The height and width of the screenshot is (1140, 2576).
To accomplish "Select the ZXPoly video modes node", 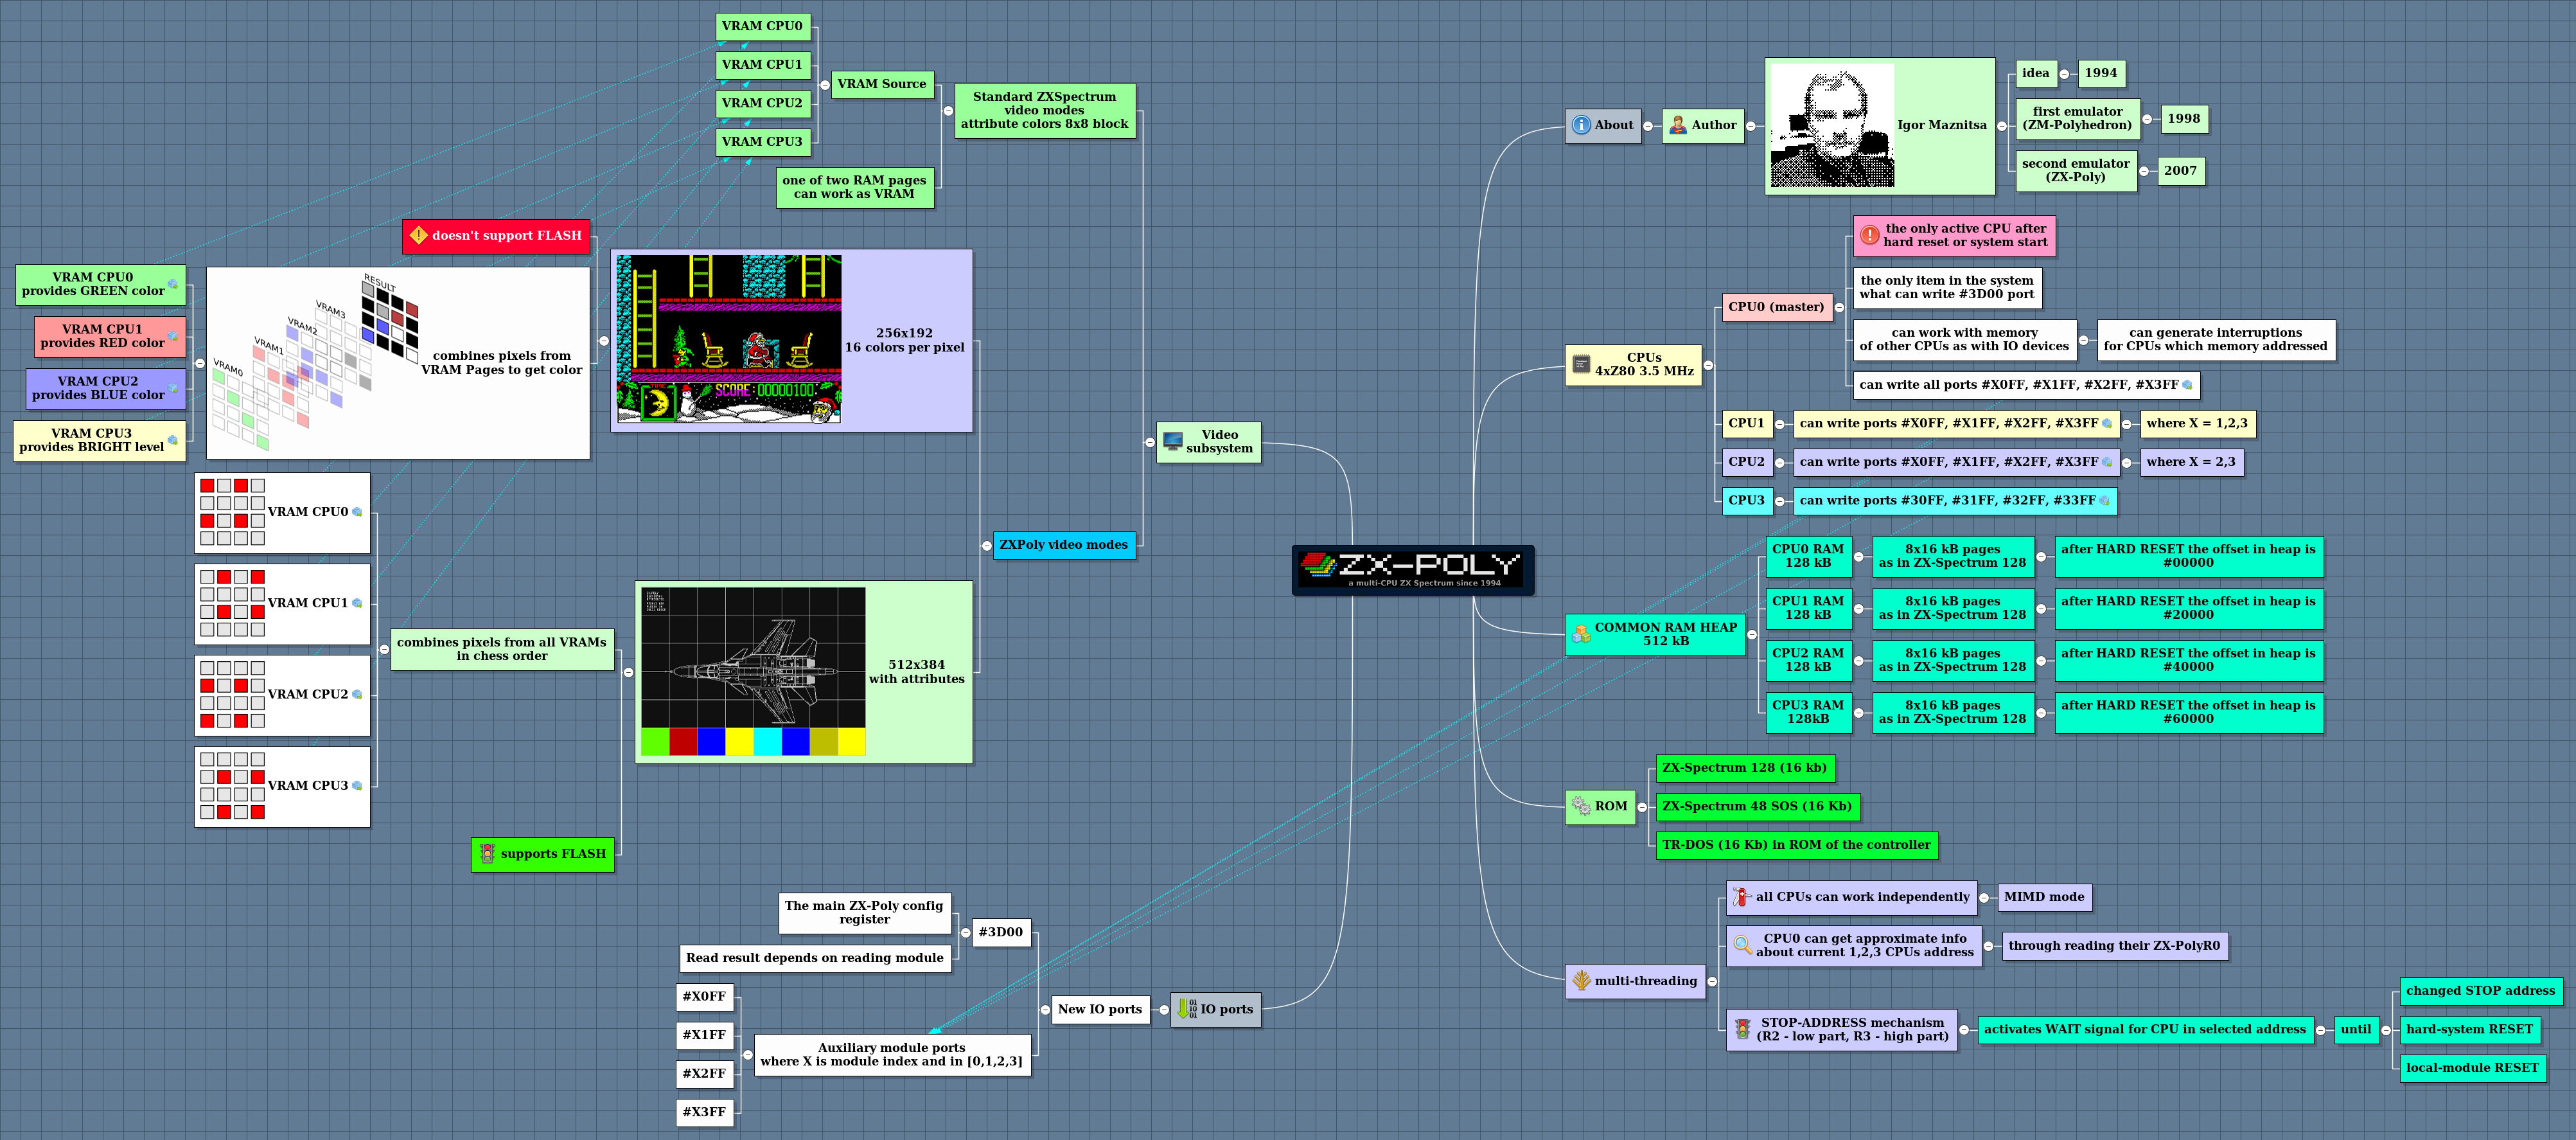I will [1064, 545].
